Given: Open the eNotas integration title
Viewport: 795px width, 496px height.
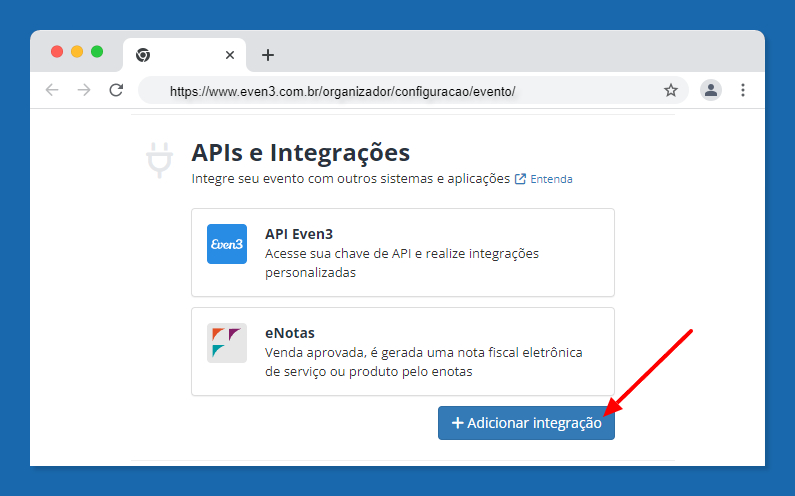Looking at the screenshot, I should click(290, 333).
